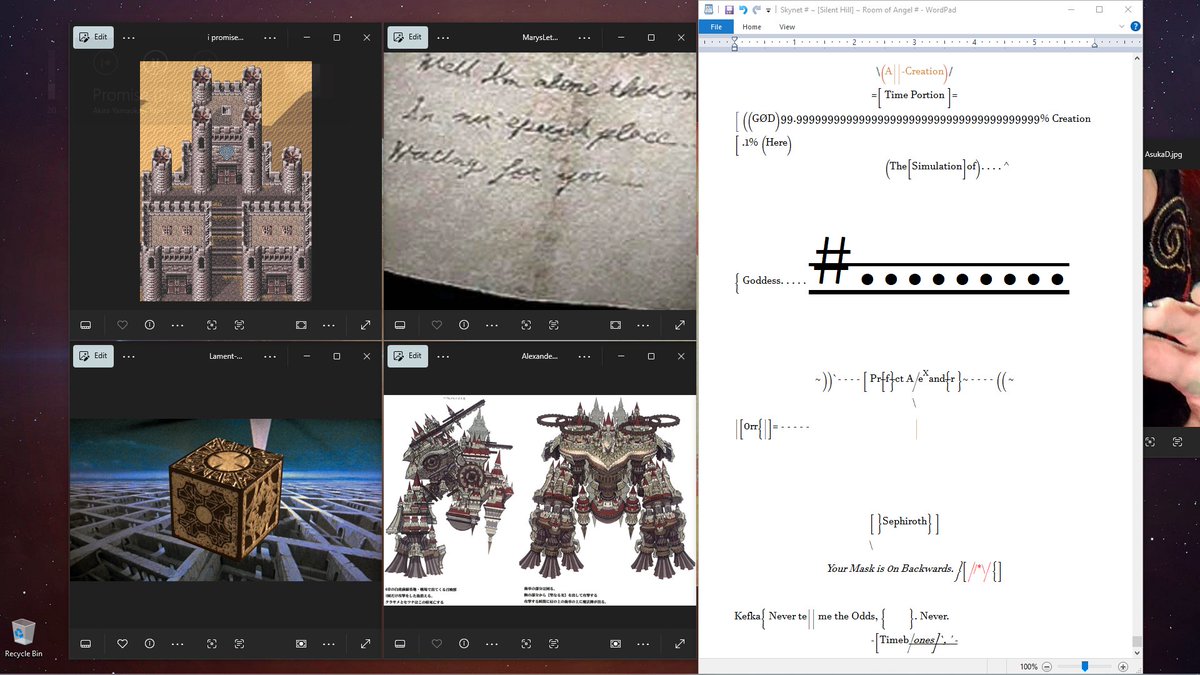Zoom in with the plus button in WordPad

1123,666
